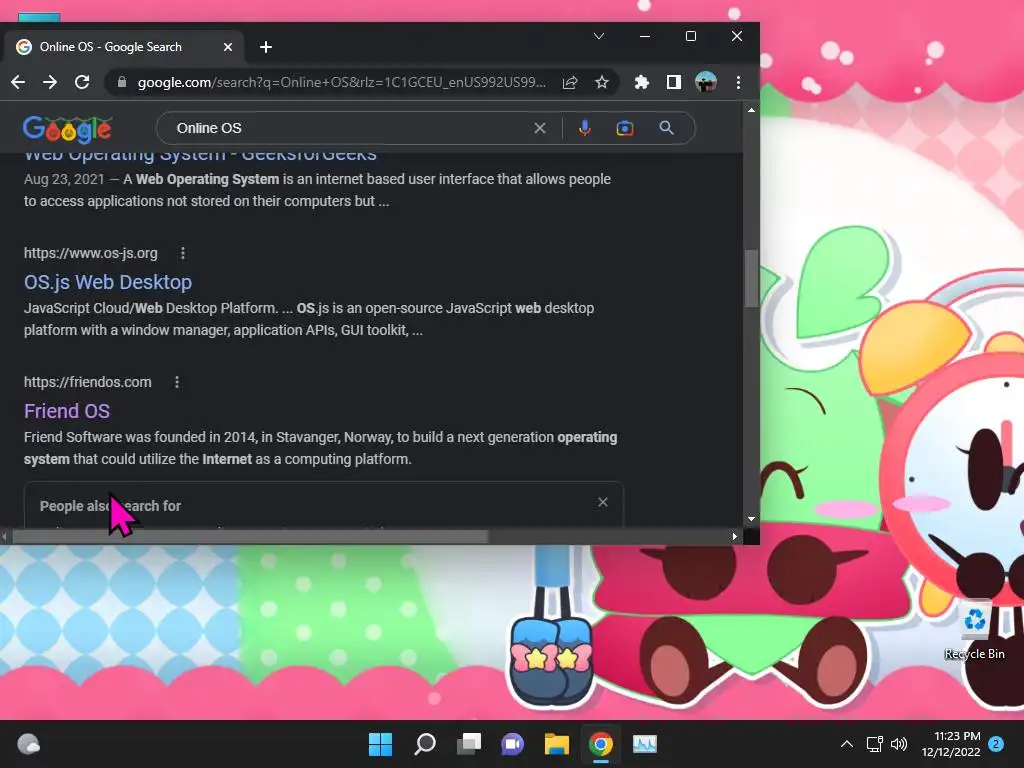Click the Chrome address bar URL

point(342,82)
